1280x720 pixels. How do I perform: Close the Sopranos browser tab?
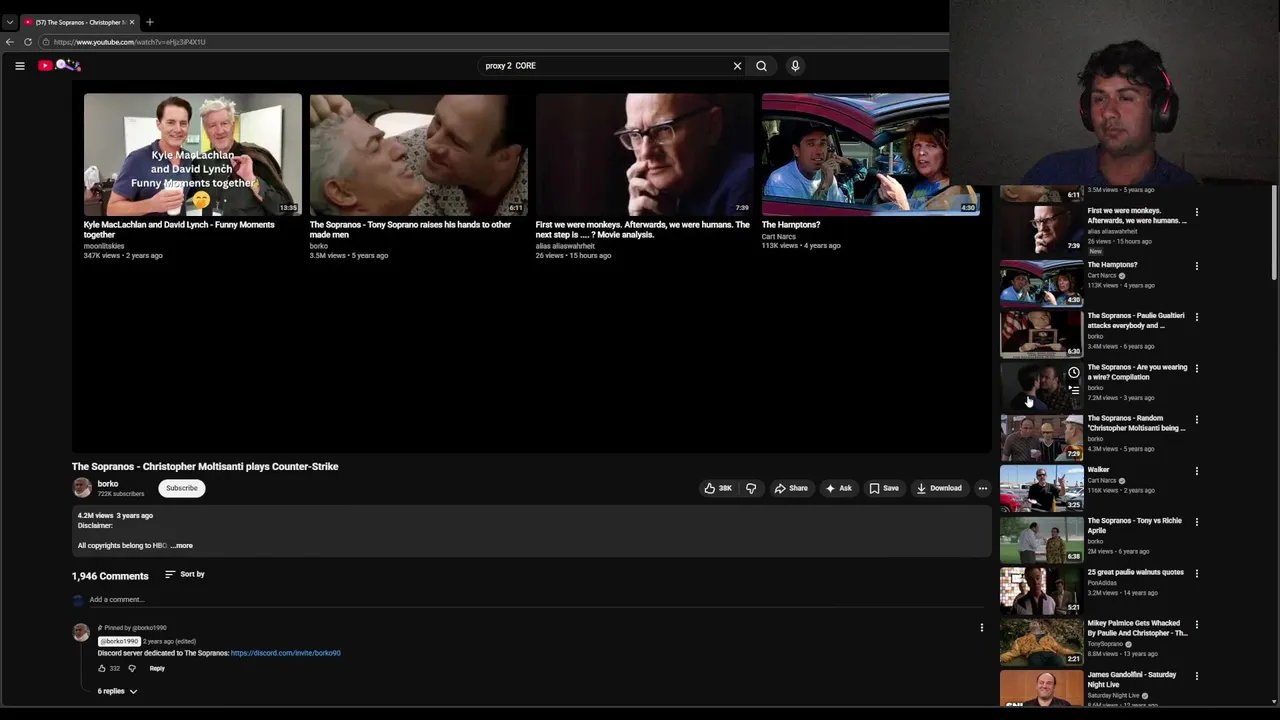[x=132, y=22]
